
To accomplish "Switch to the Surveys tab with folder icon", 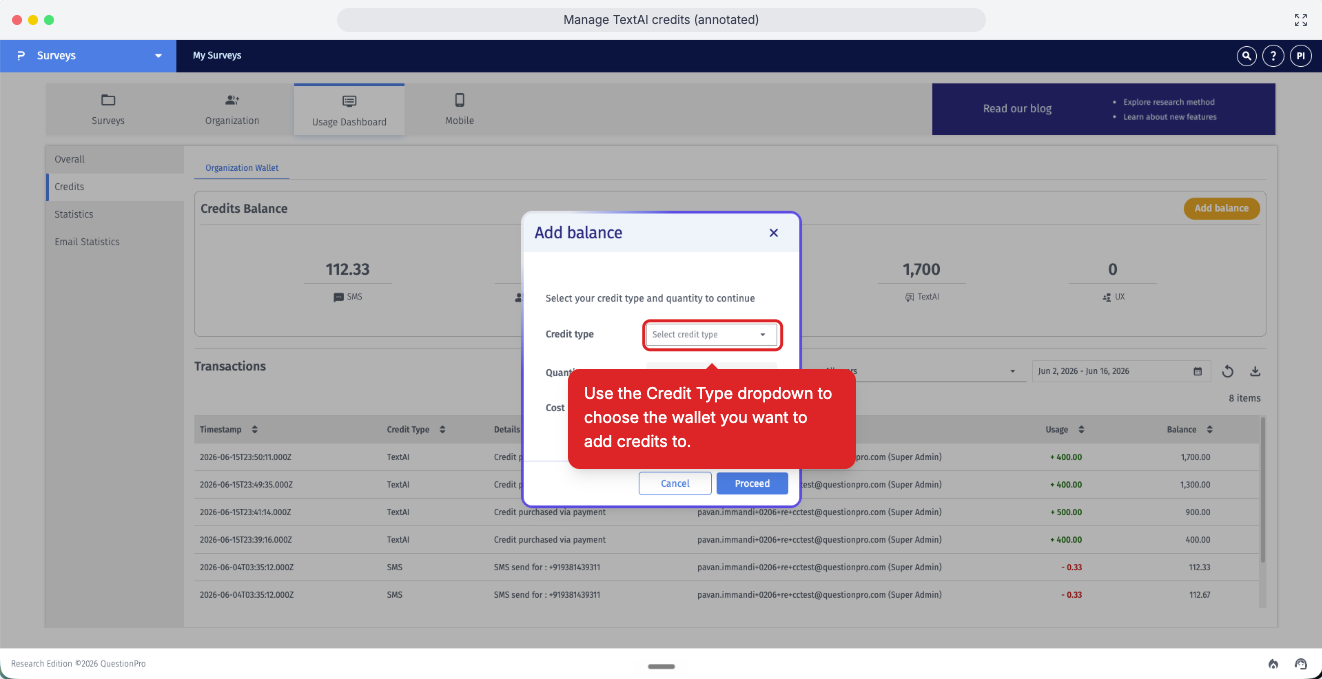I will point(108,109).
